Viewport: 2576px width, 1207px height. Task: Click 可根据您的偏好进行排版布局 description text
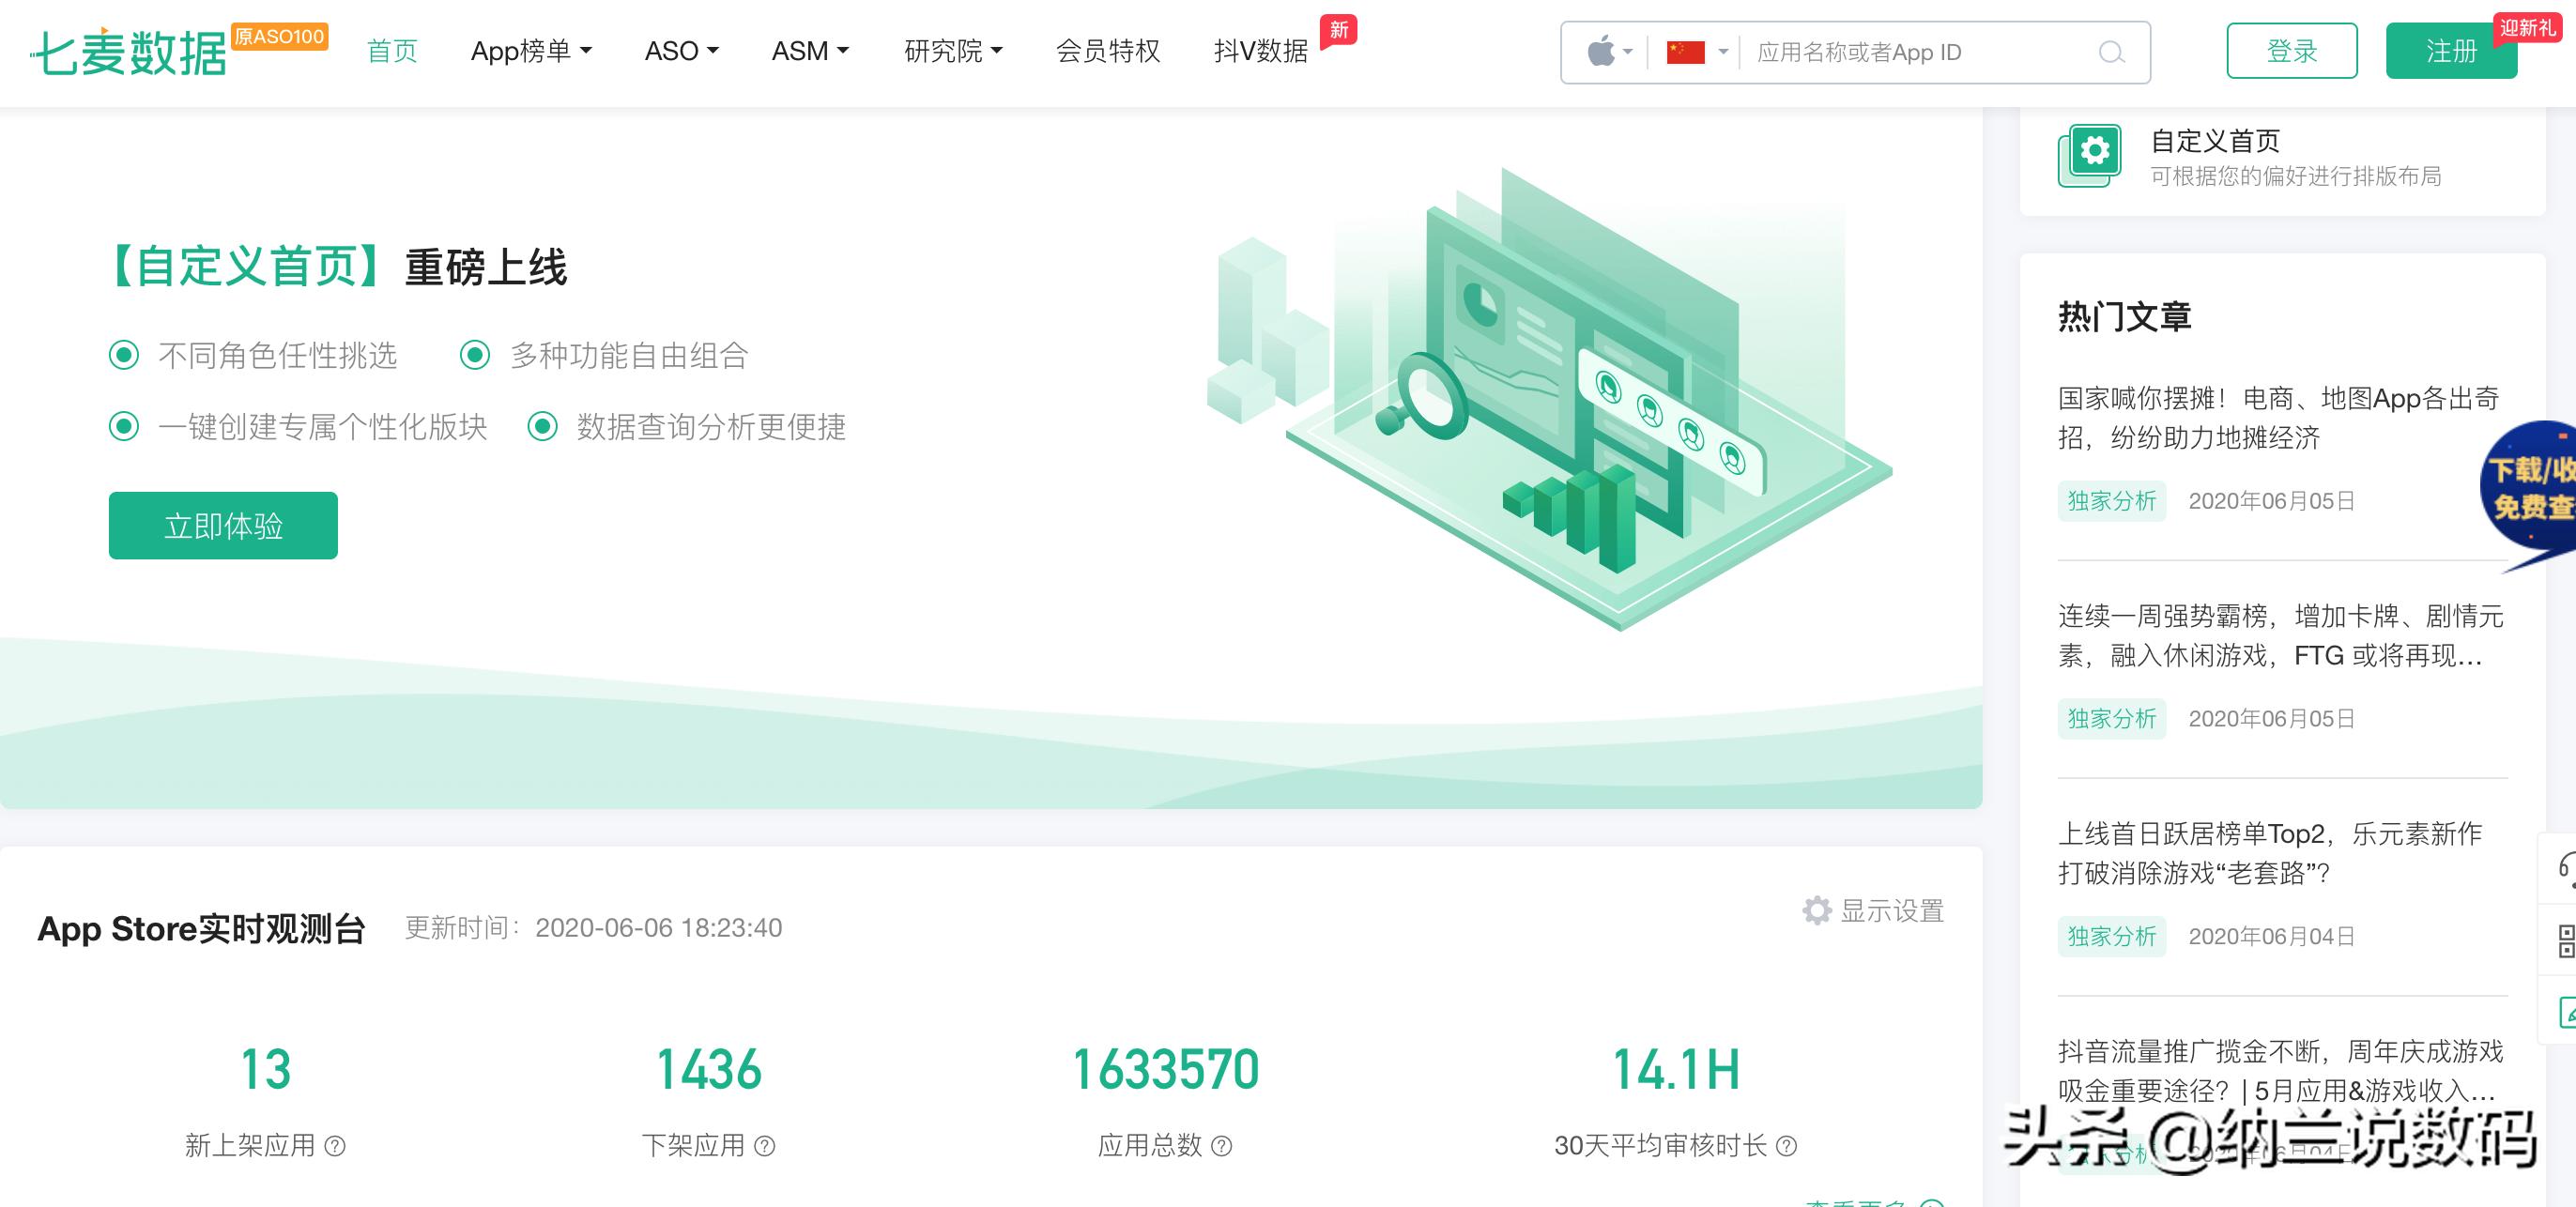point(2296,176)
